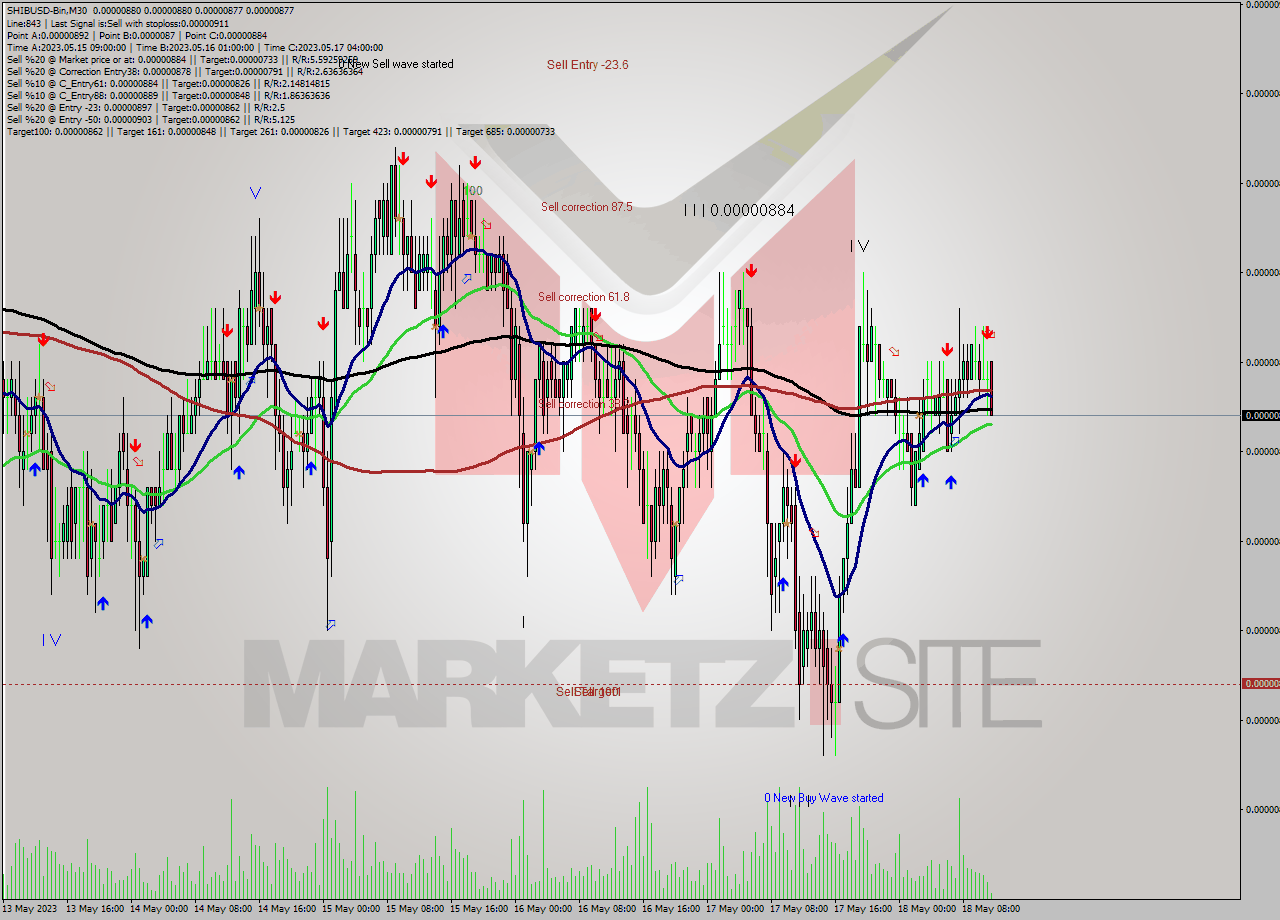This screenshot has width=1280, height=920.
Task: Click the '17 May 08:00' time axis label
Action: pyautogui.click(x=798, y=909)
